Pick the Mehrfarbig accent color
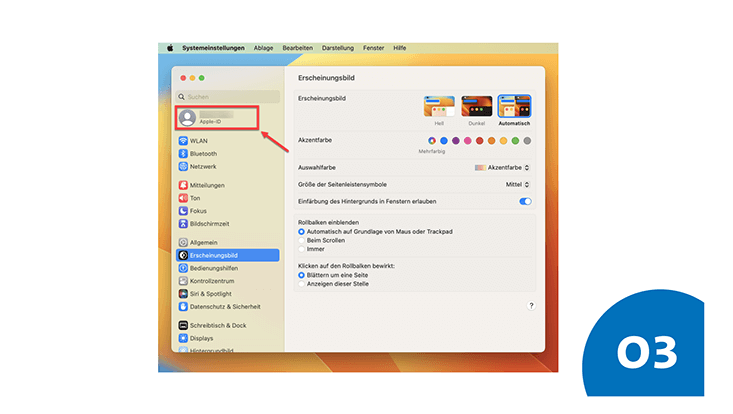This screenshot has width=733, height=414. 432,141
